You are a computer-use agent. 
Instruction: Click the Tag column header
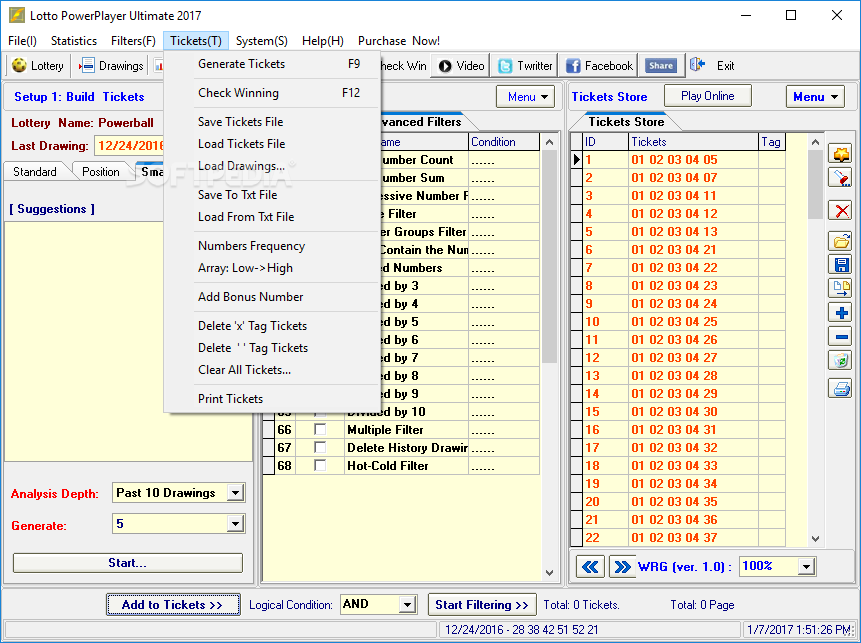point(771,142)
